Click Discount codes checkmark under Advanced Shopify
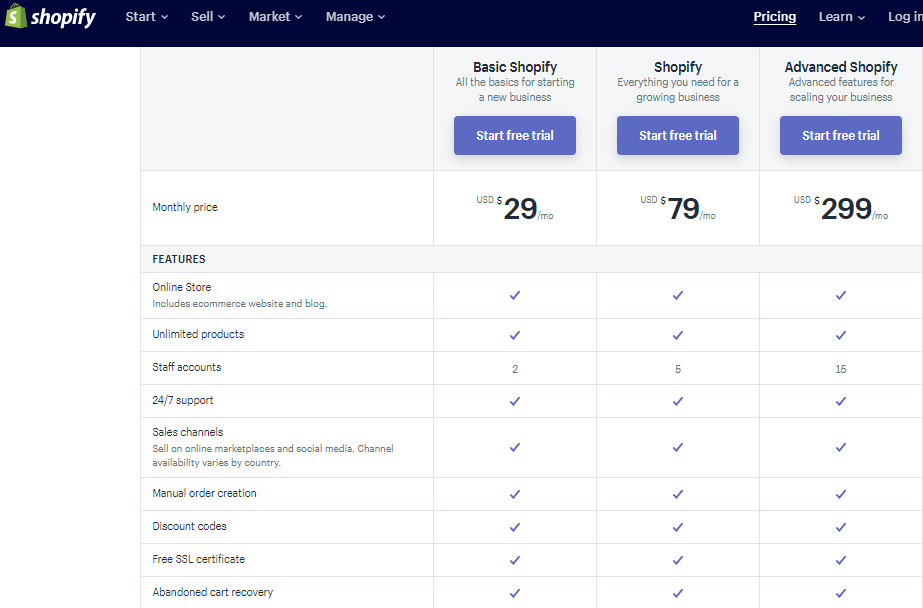 click(x=841, y=527)
